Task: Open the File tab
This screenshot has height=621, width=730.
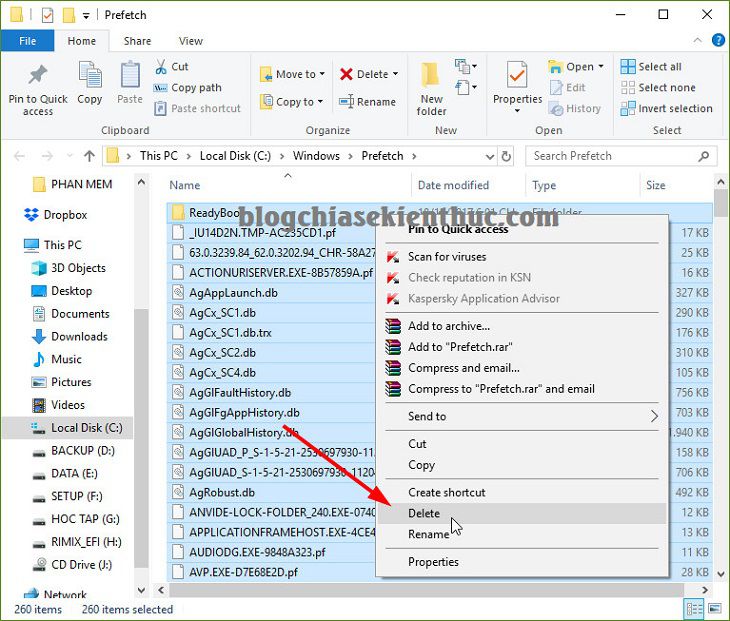Action: [x=27, y=41]
